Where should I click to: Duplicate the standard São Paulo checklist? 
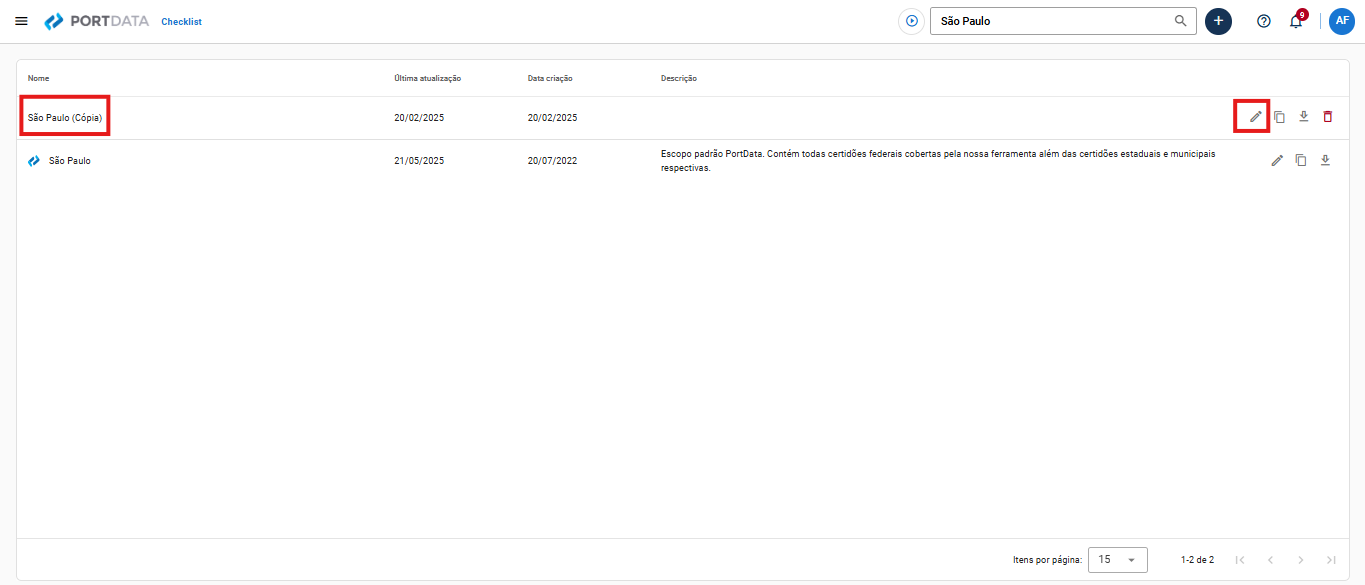1301,160
